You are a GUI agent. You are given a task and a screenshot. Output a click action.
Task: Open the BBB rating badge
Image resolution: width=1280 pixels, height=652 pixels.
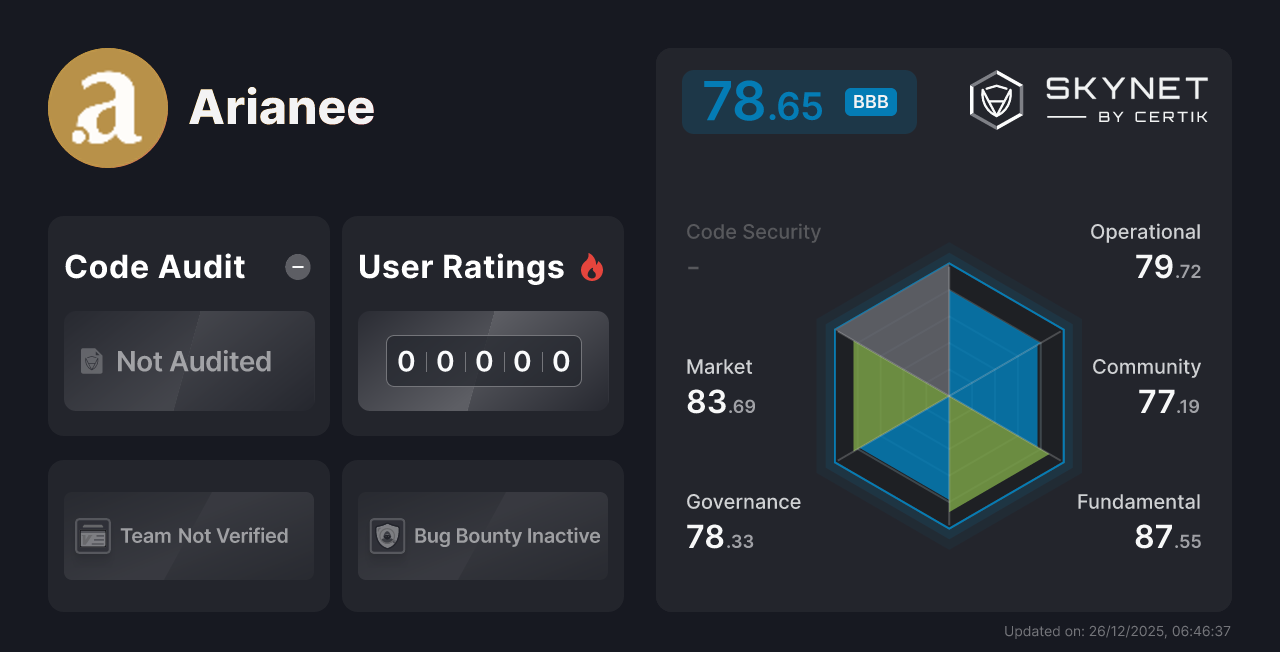tap(869, 102)
